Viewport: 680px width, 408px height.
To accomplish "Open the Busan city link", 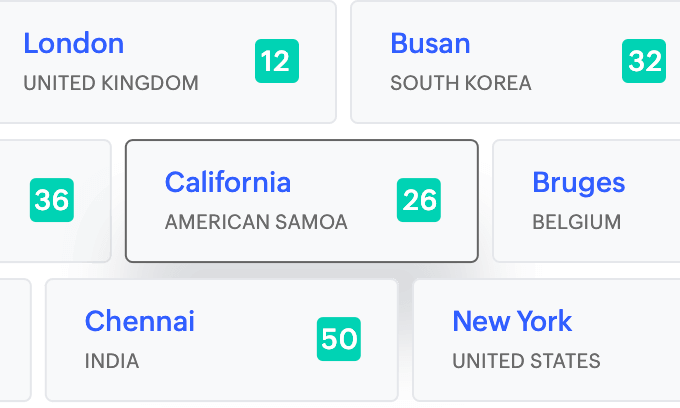I will [x=430, y=44].
